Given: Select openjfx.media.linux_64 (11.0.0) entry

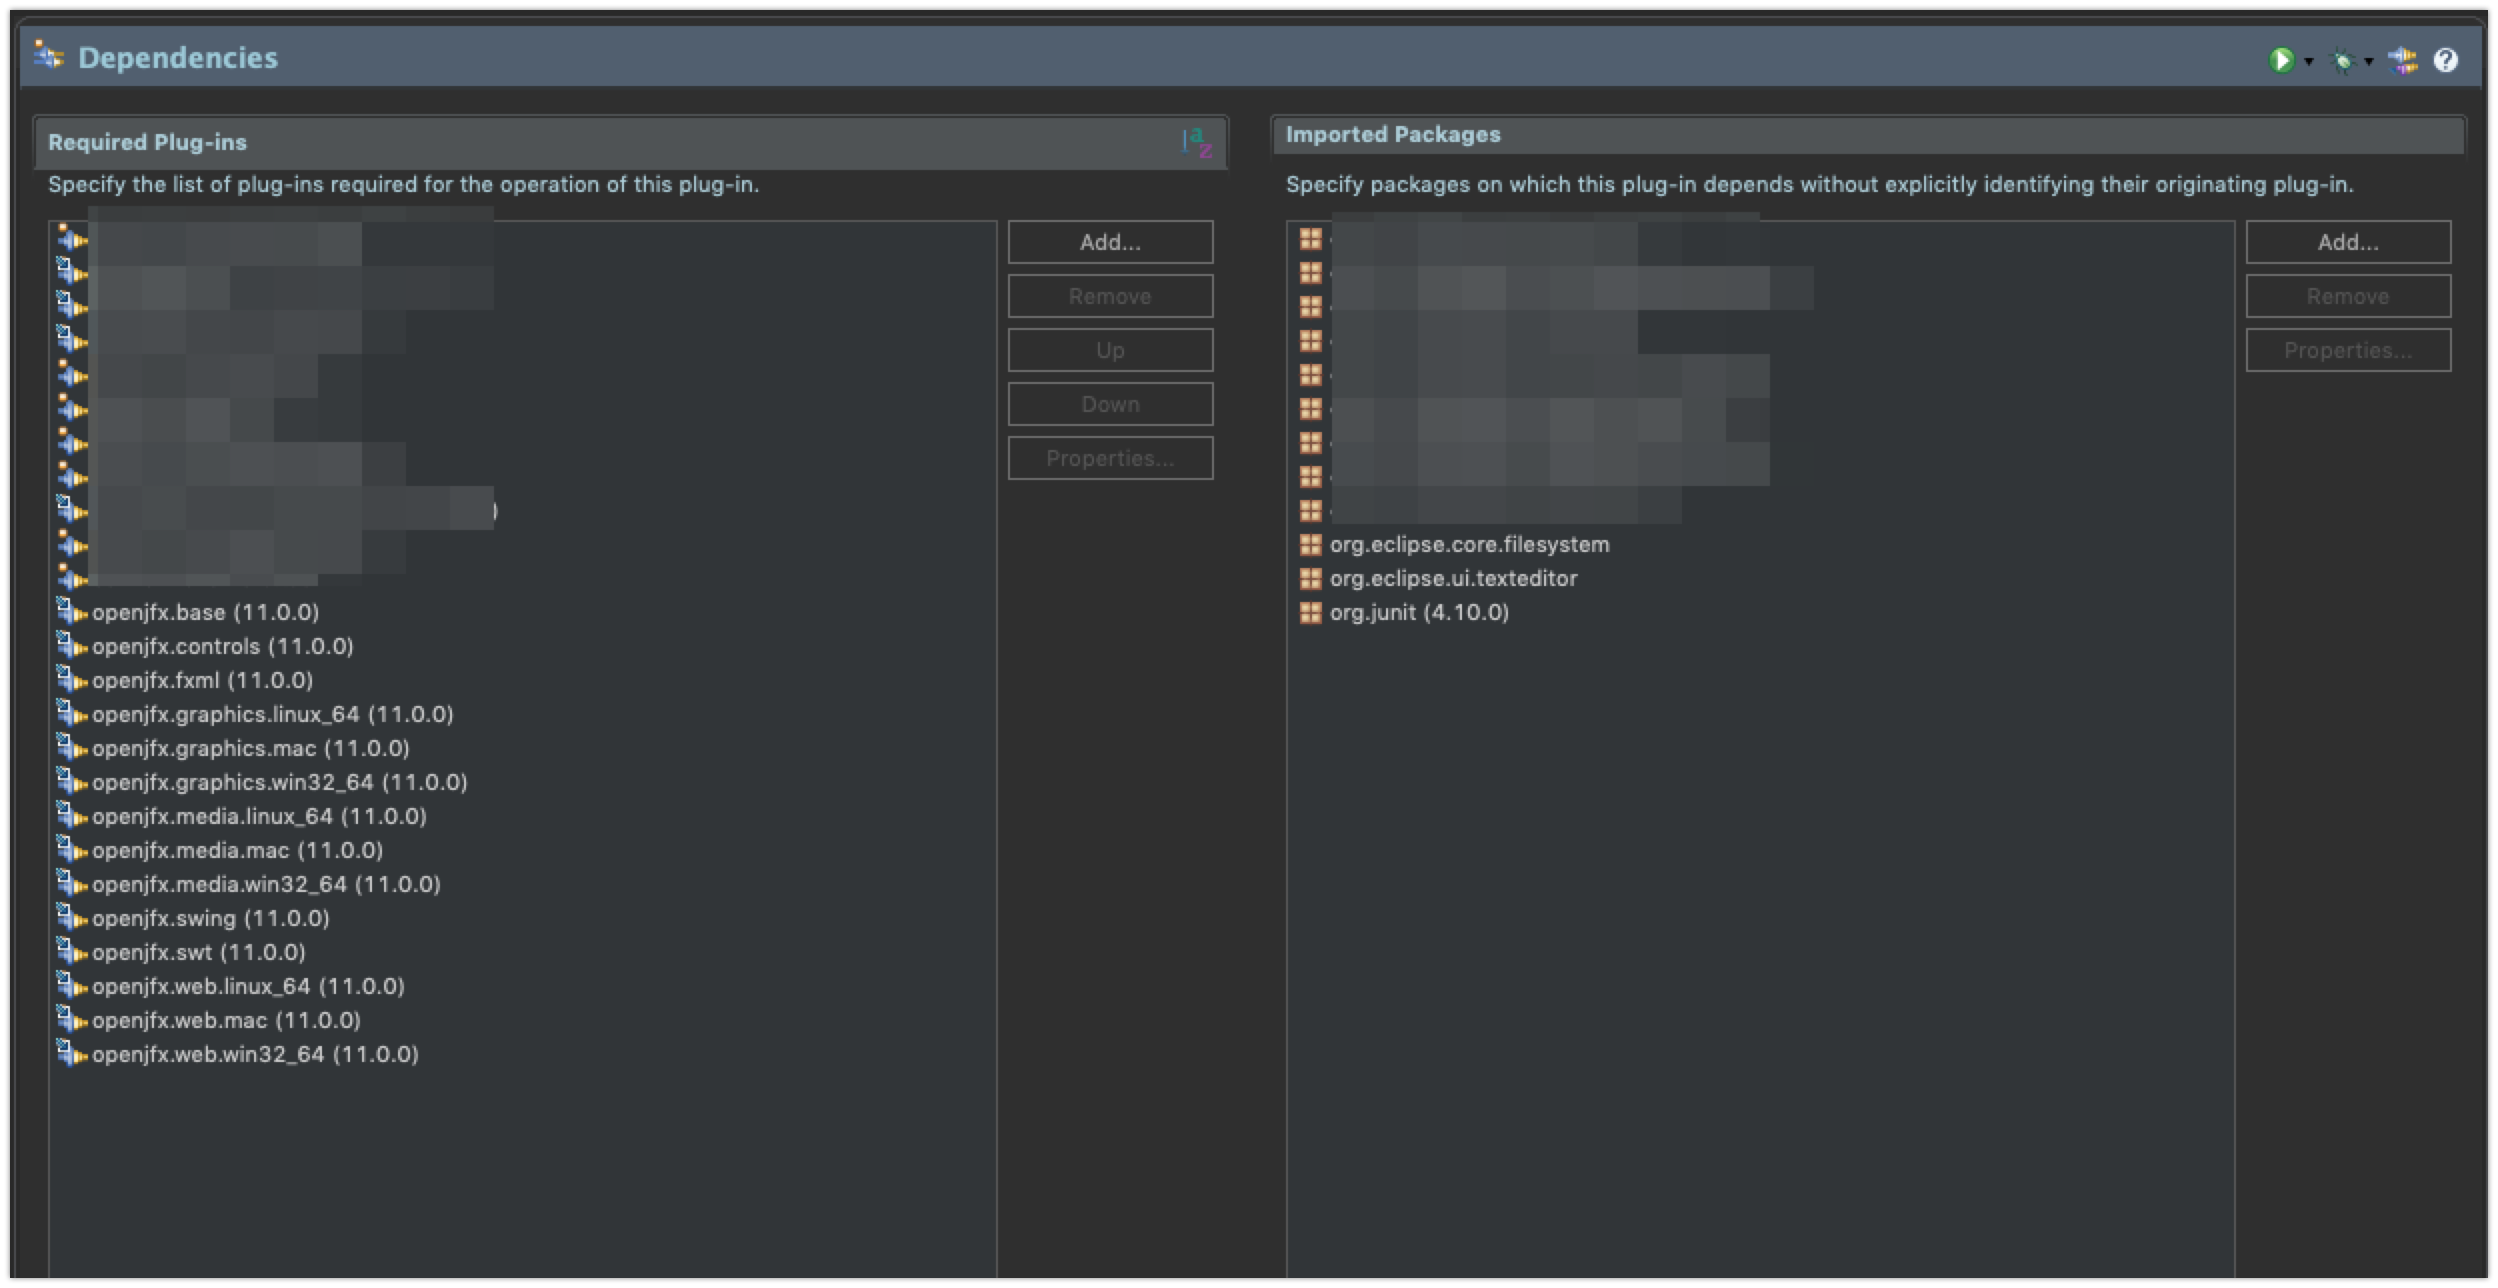Looking at the screenshot, I should point(259,816).
